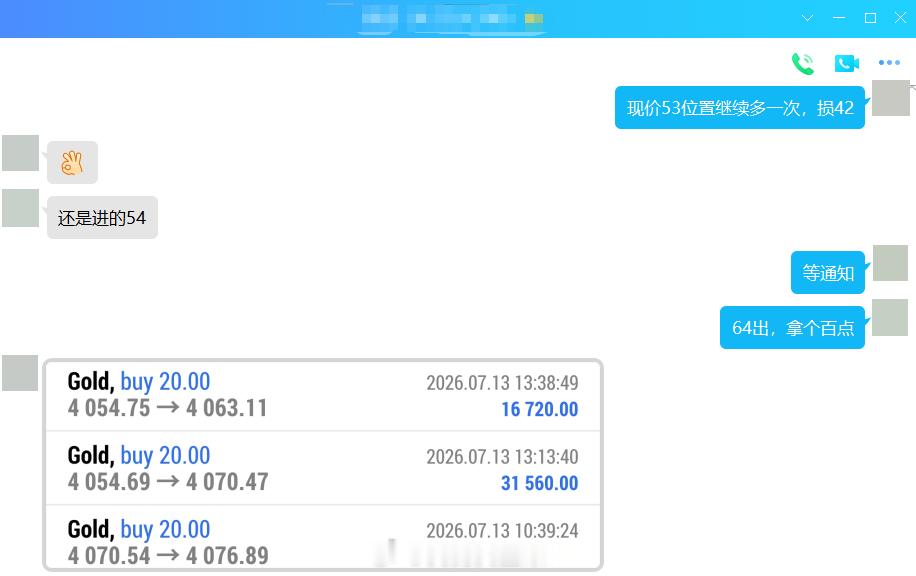Click the timestamp 2026.07.13 13:13:40
This screenshot has width=916, height=576.
(x=502, y=456)
